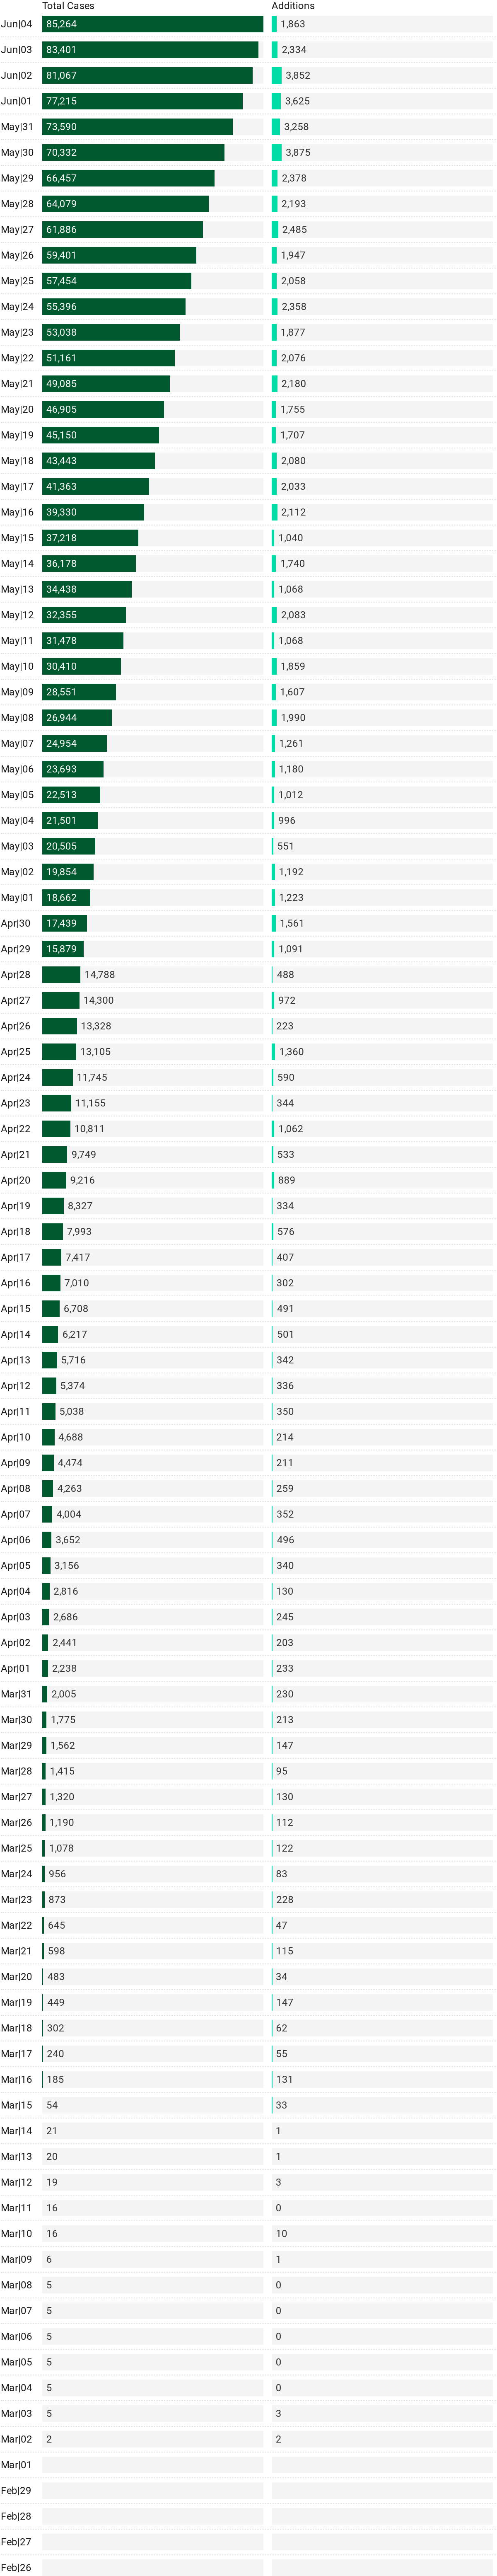Click the May|03 Additions value 551
Viewport: 497px width, 2576px height.
[x=286, y=846]
